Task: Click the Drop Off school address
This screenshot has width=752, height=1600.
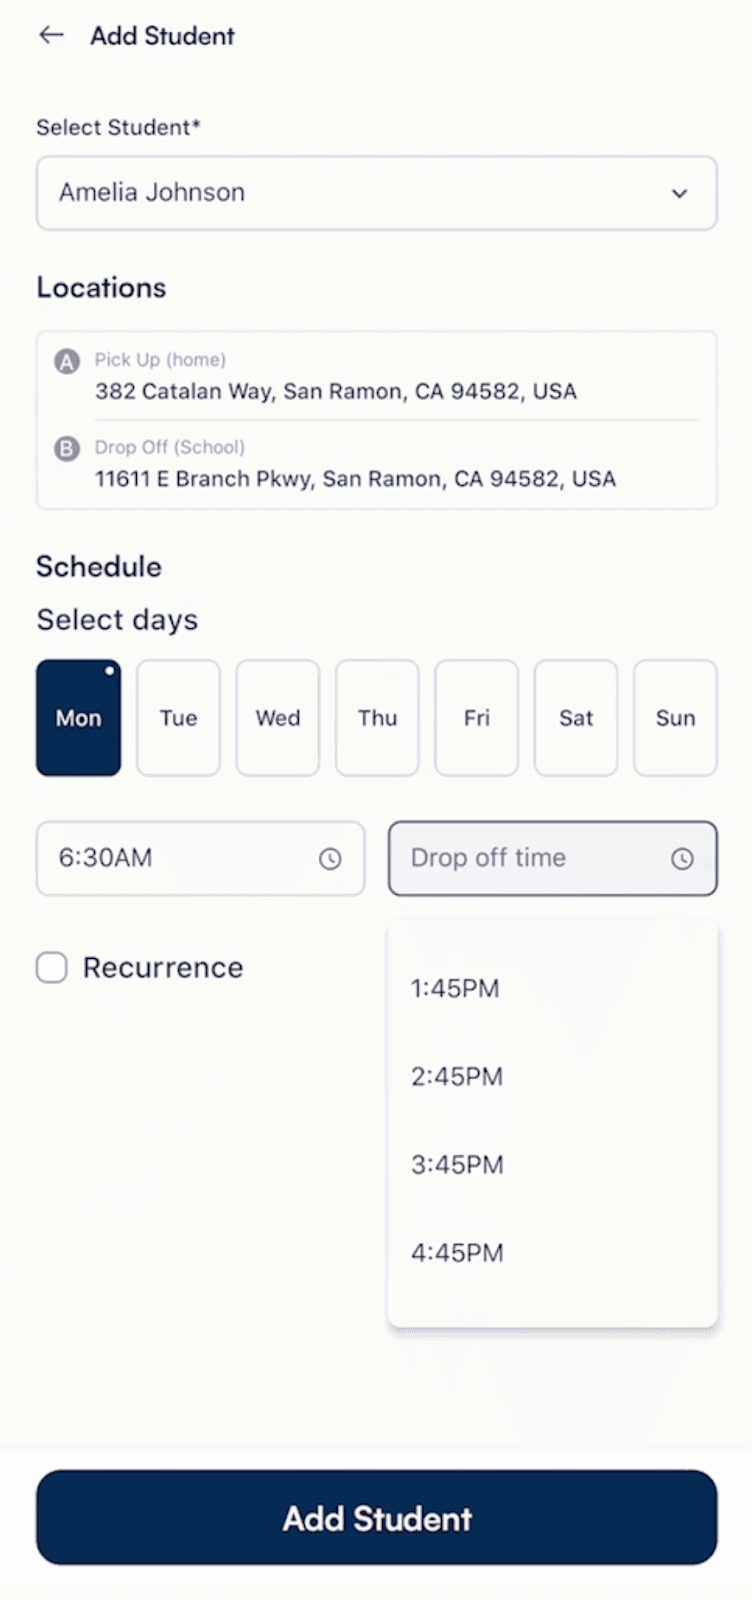Action: pos(355,479)
